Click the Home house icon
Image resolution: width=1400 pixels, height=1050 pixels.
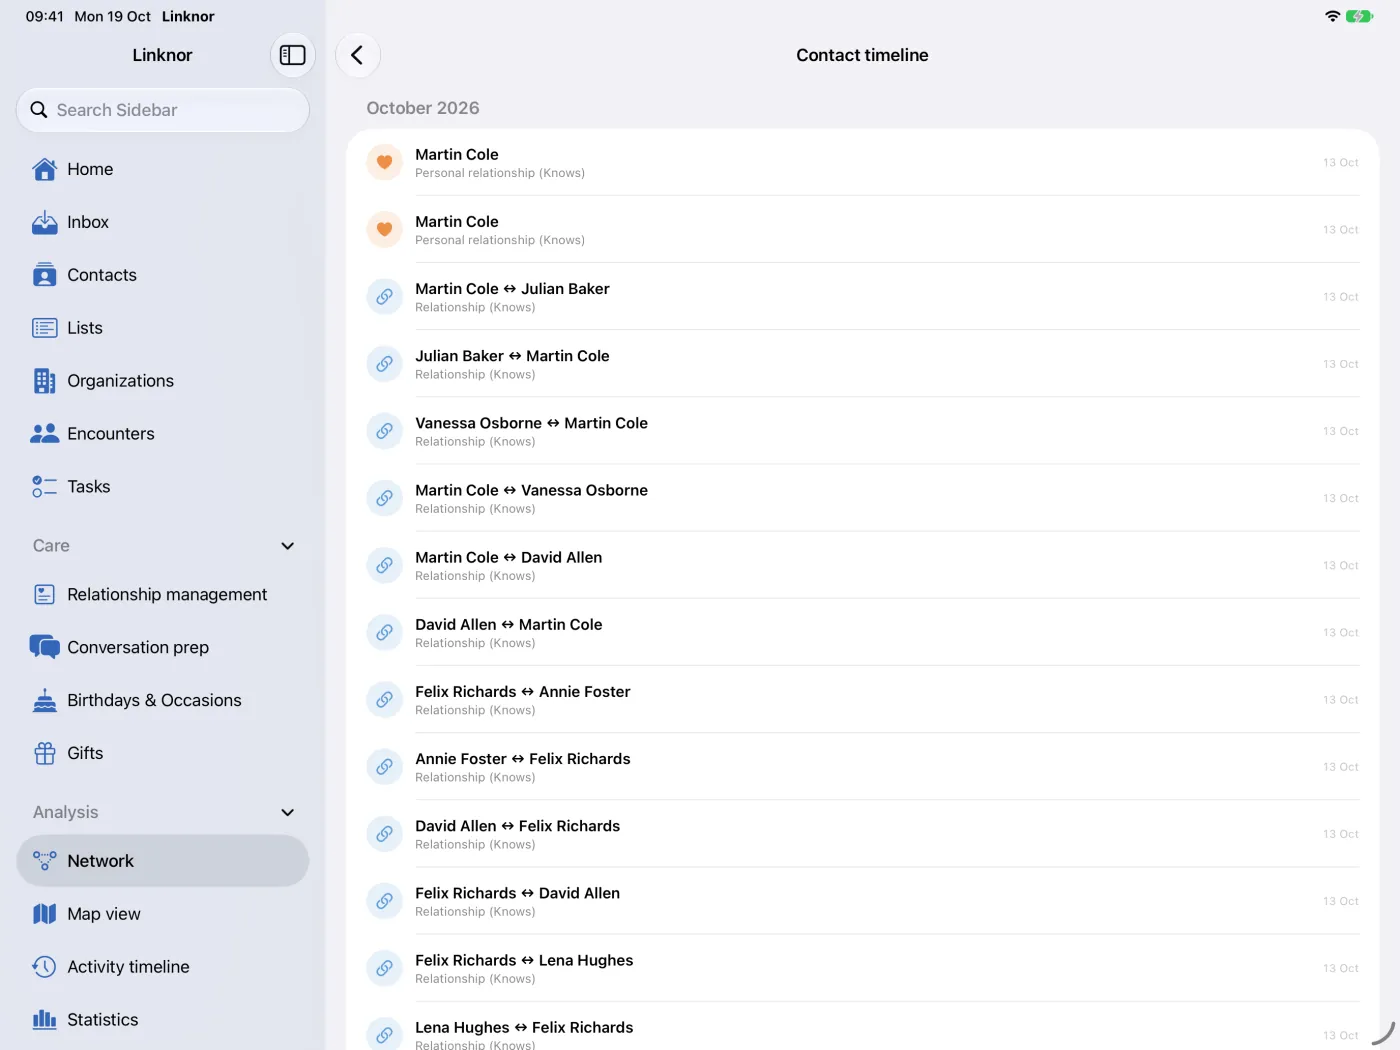point(44,169)
